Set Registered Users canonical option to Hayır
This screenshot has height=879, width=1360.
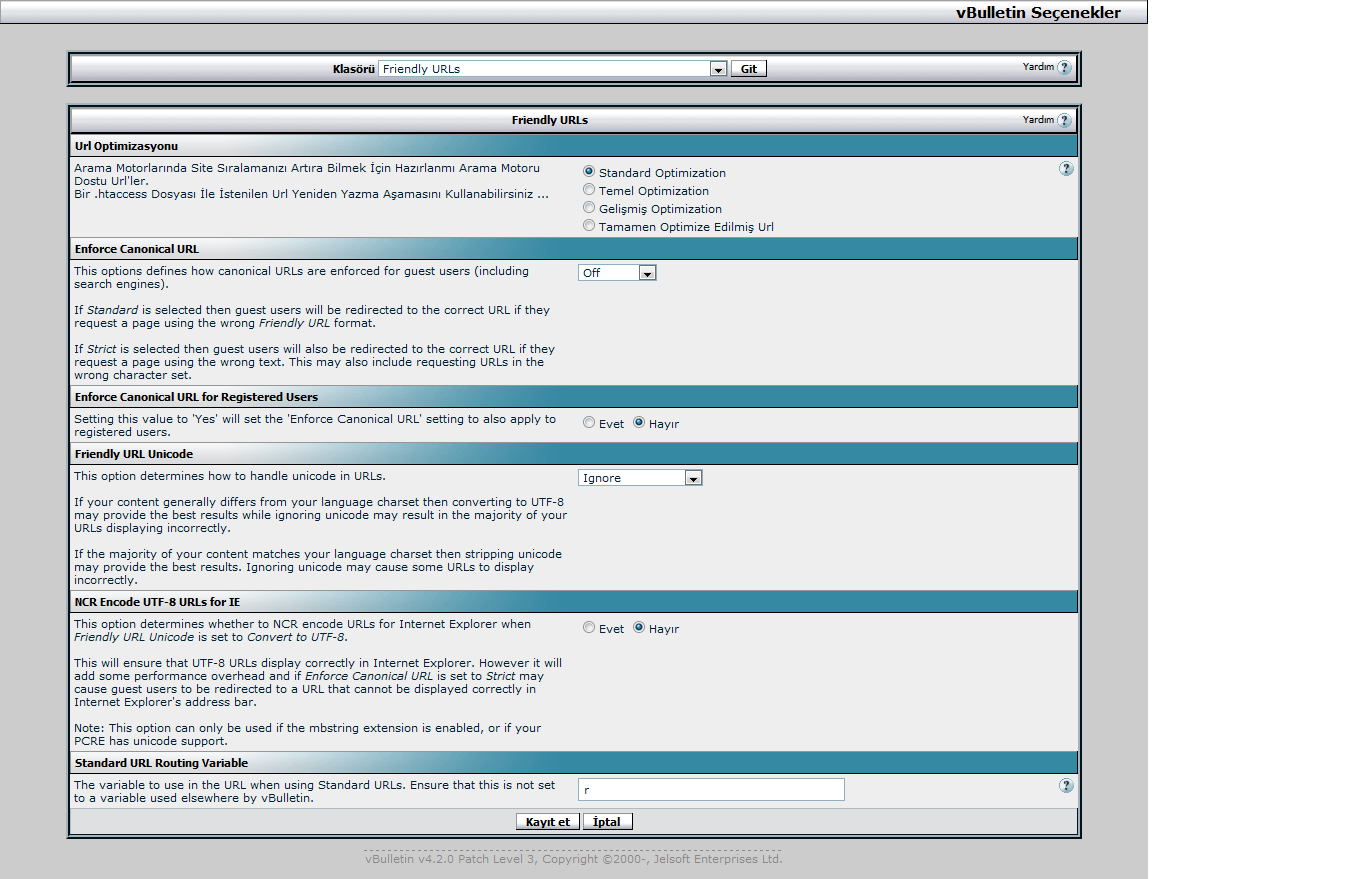click(639, 423)
